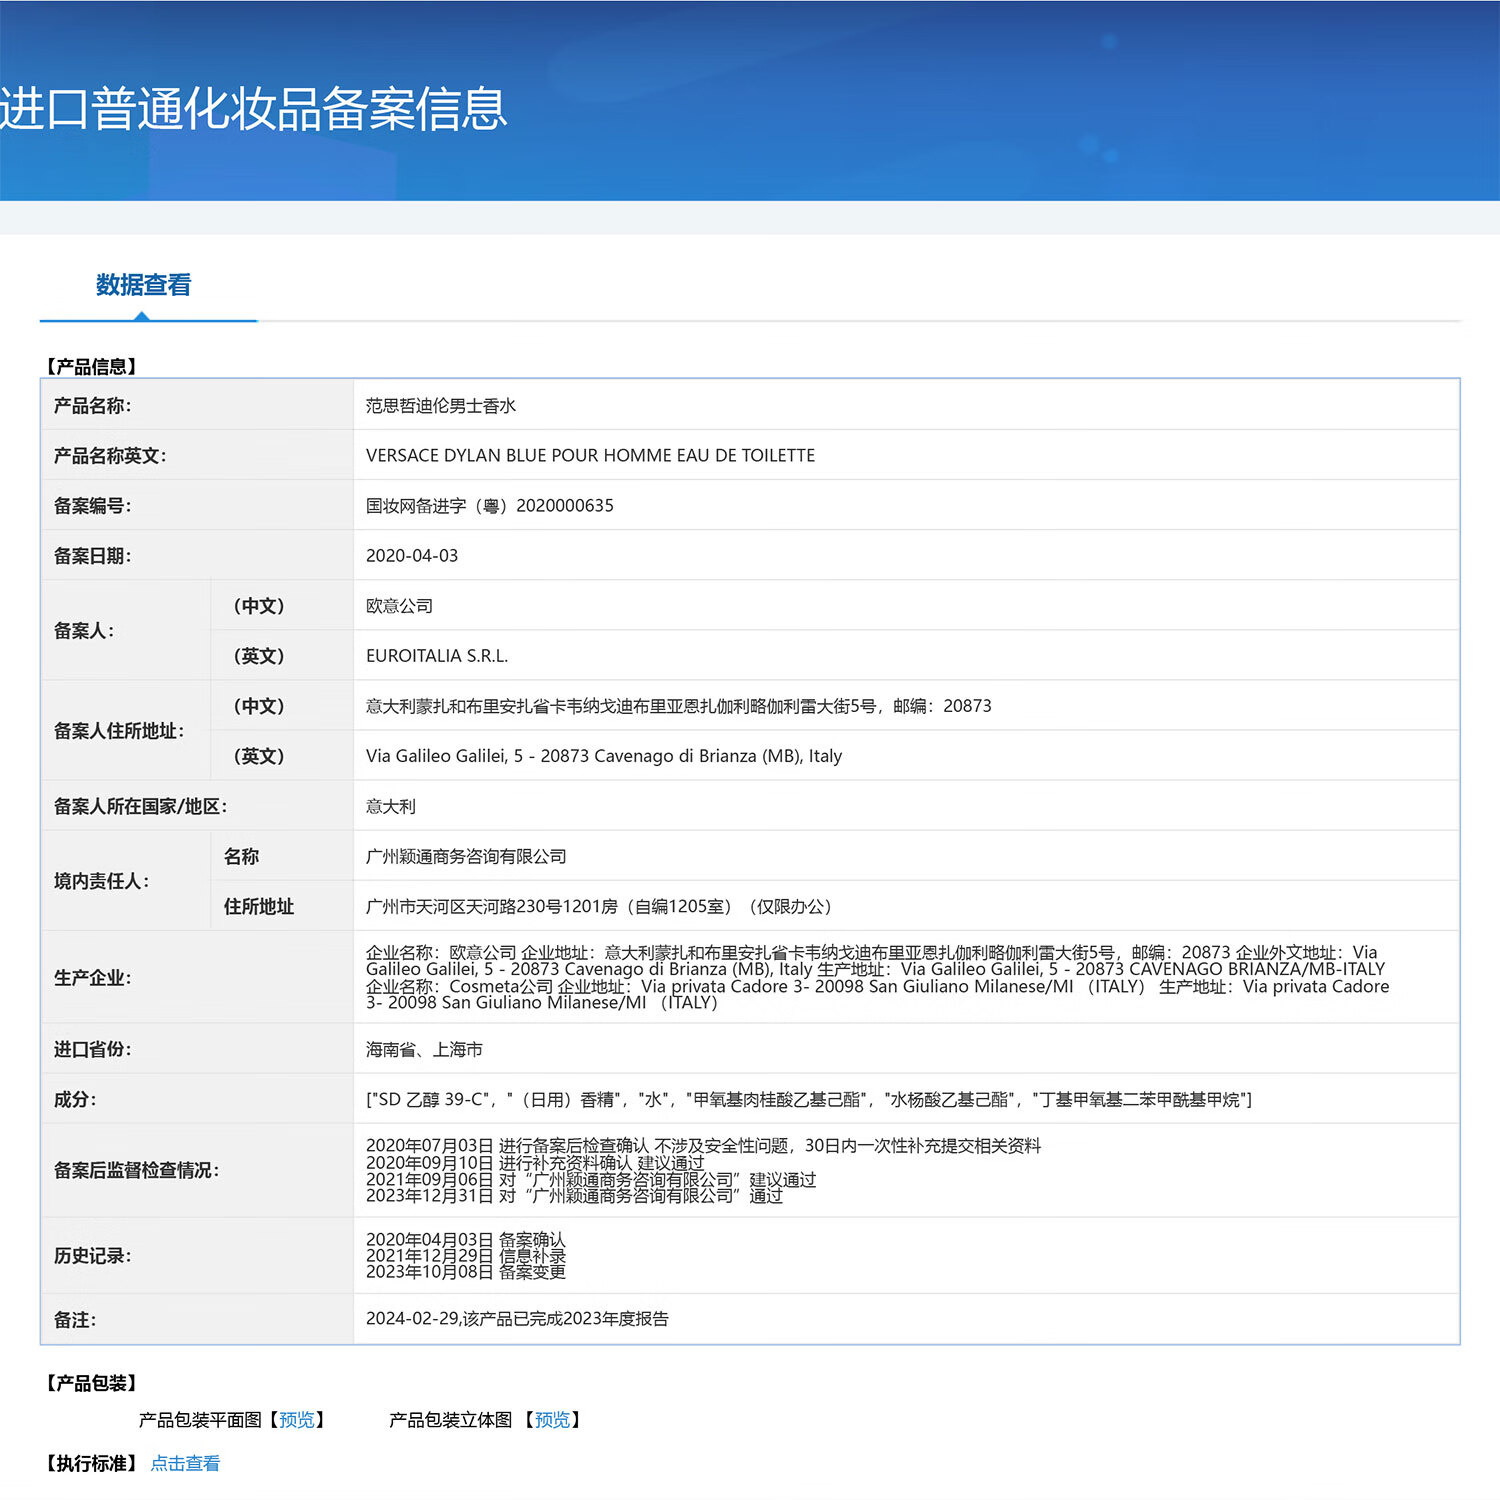Select the 备注 annual report note

(x=520, y=1319)
